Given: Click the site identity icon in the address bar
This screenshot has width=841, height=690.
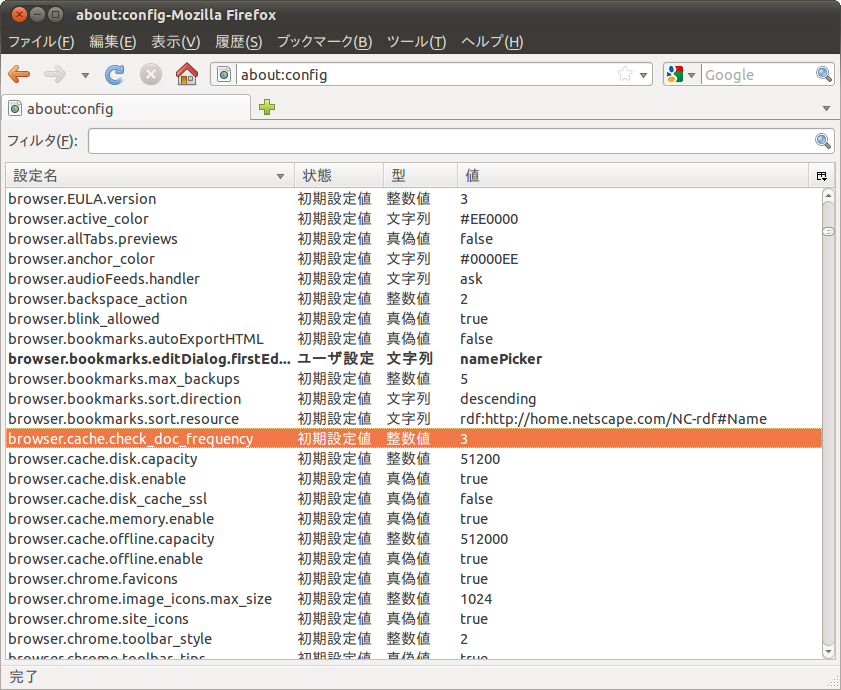Looking at the screenshot, I should click(224, 74).
